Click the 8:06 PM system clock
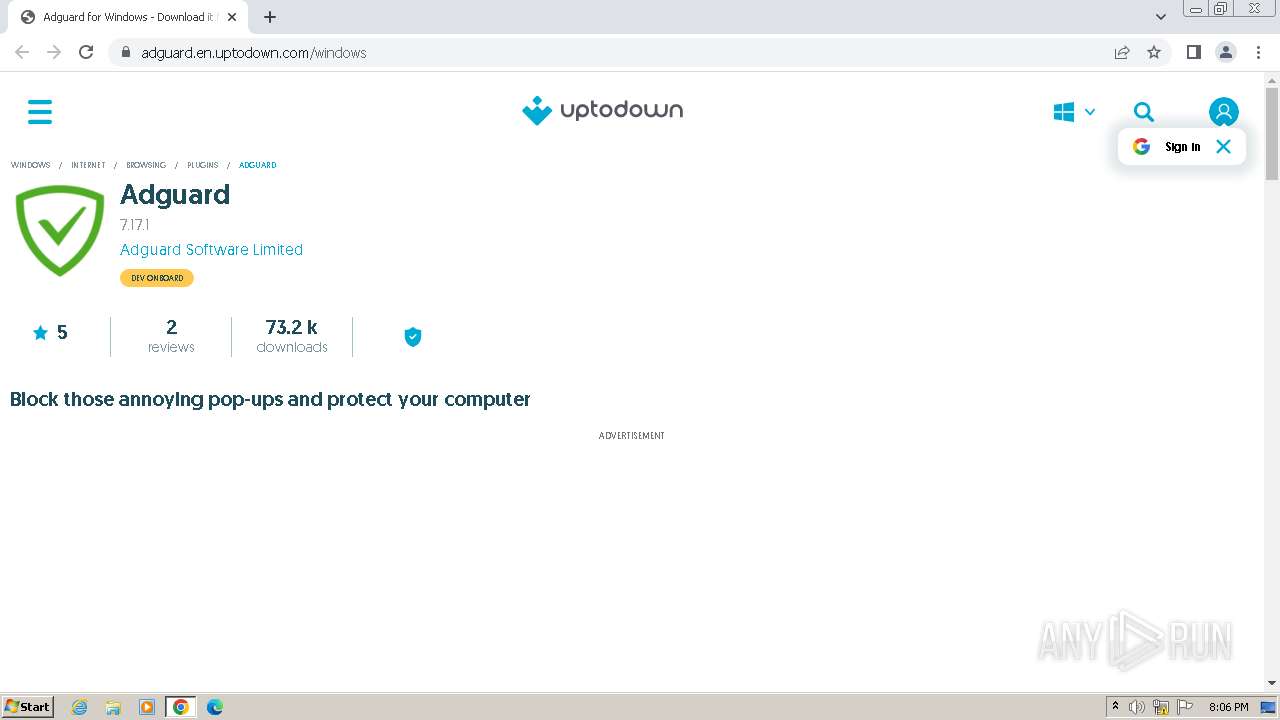Screen dimensions: 1280x720 1228,707
